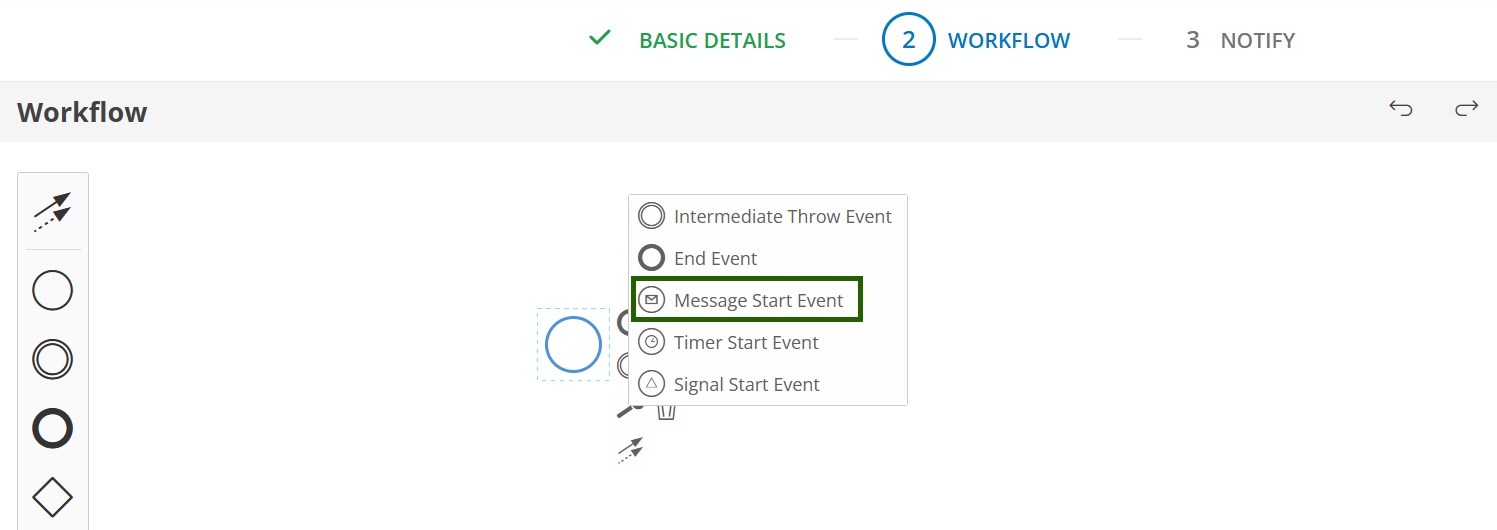Pick the end event bold circle in palette
Image resolution: width=1497 pixels, height=530 pixels.
pos(52,428)
